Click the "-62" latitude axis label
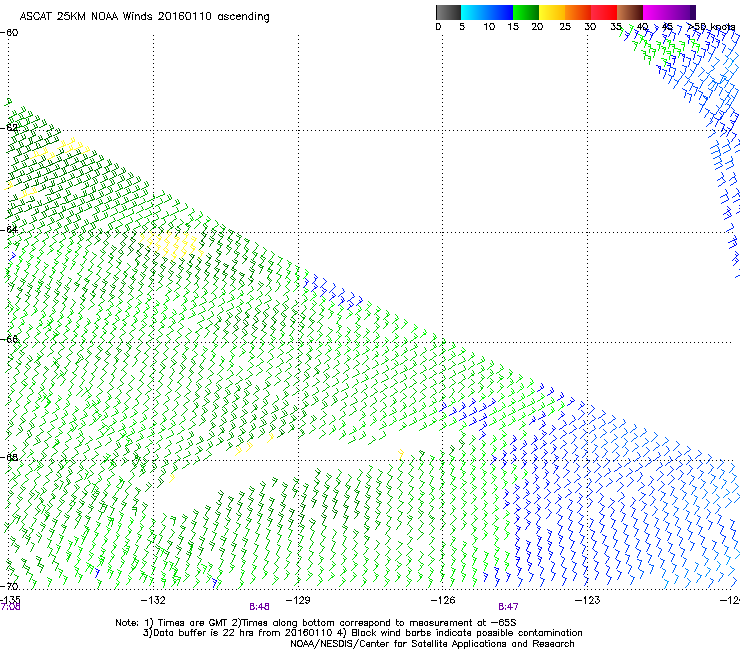This screenshot has height=650, width=740. tap(9, 128)
